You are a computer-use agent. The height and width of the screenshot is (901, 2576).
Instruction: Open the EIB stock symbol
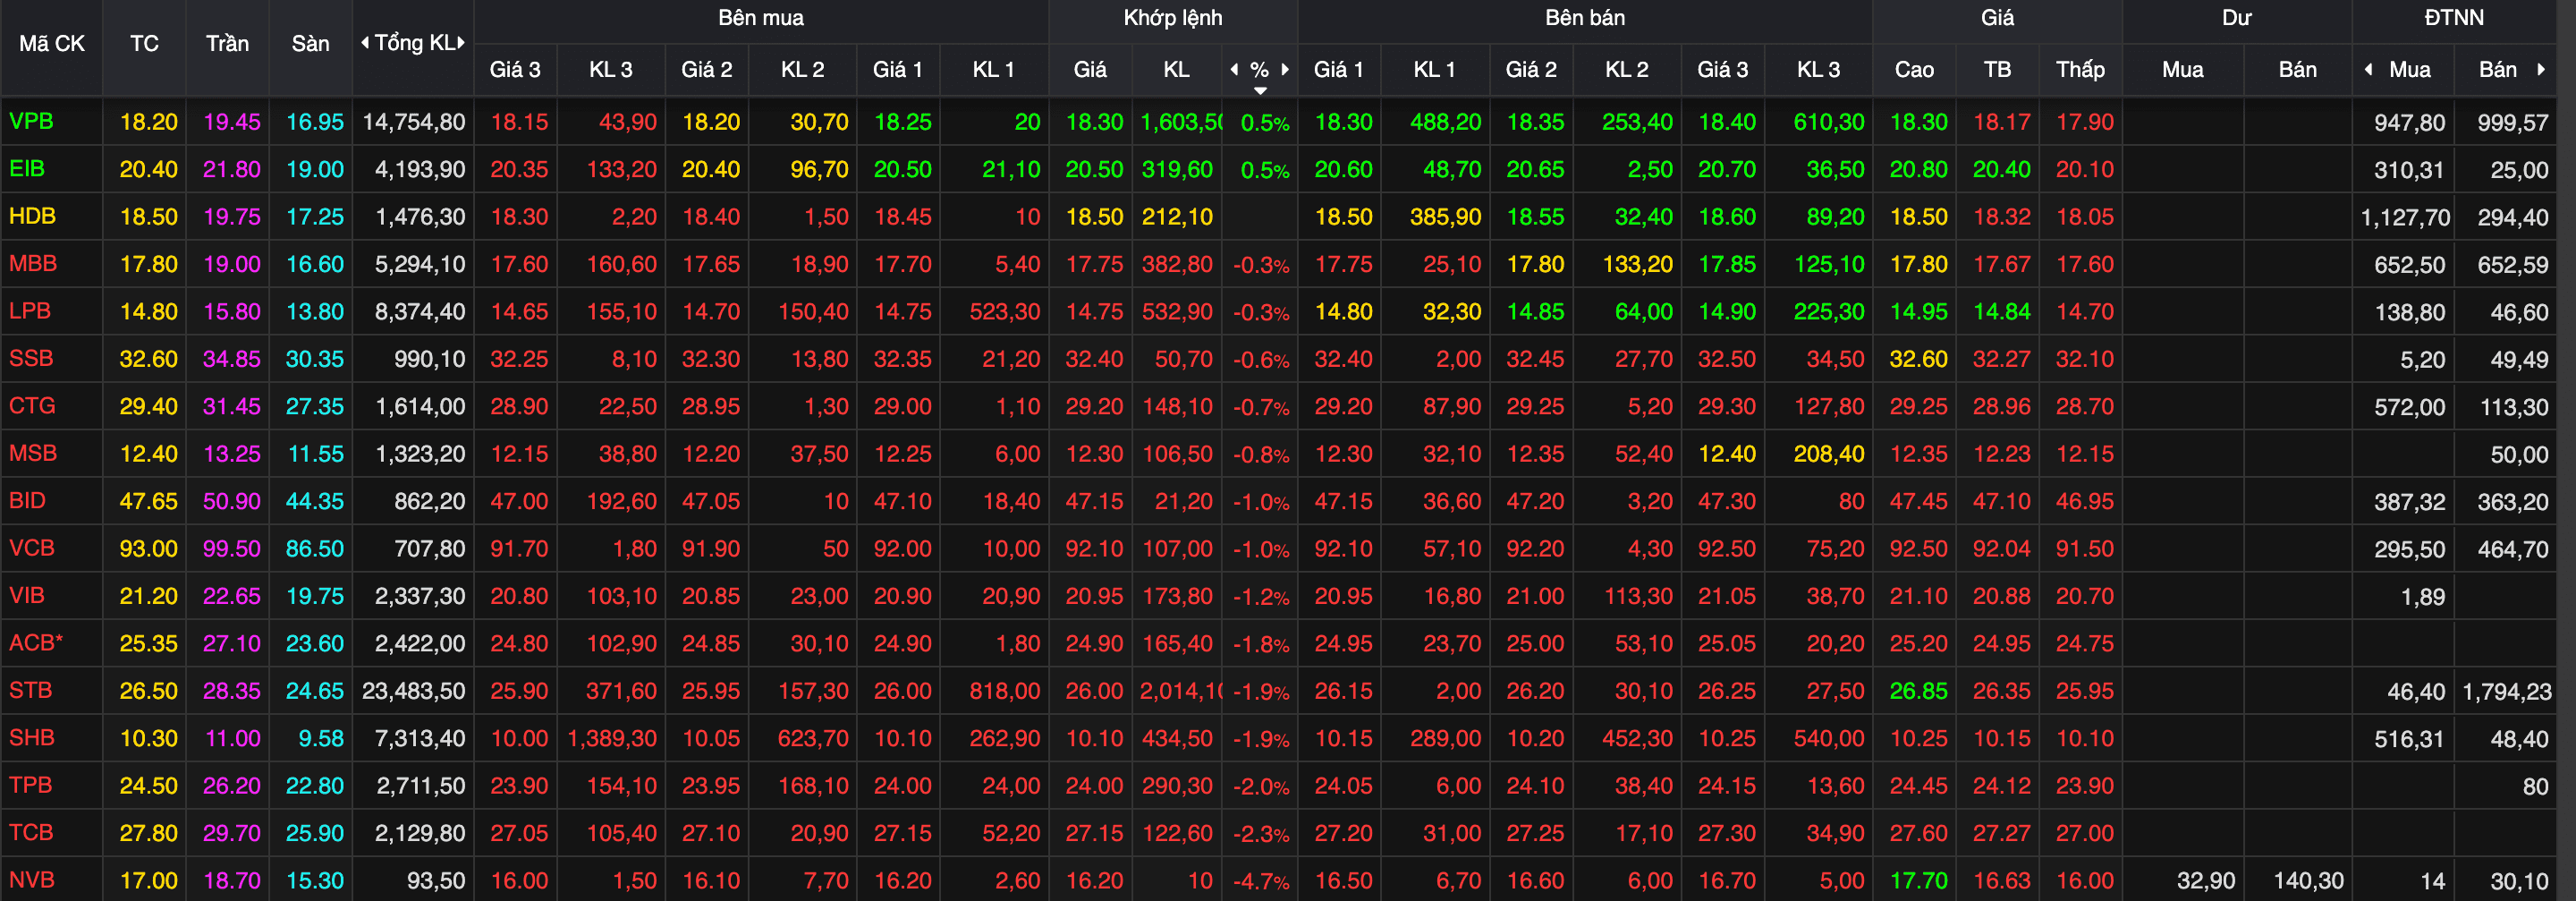[x=27, y=168]
